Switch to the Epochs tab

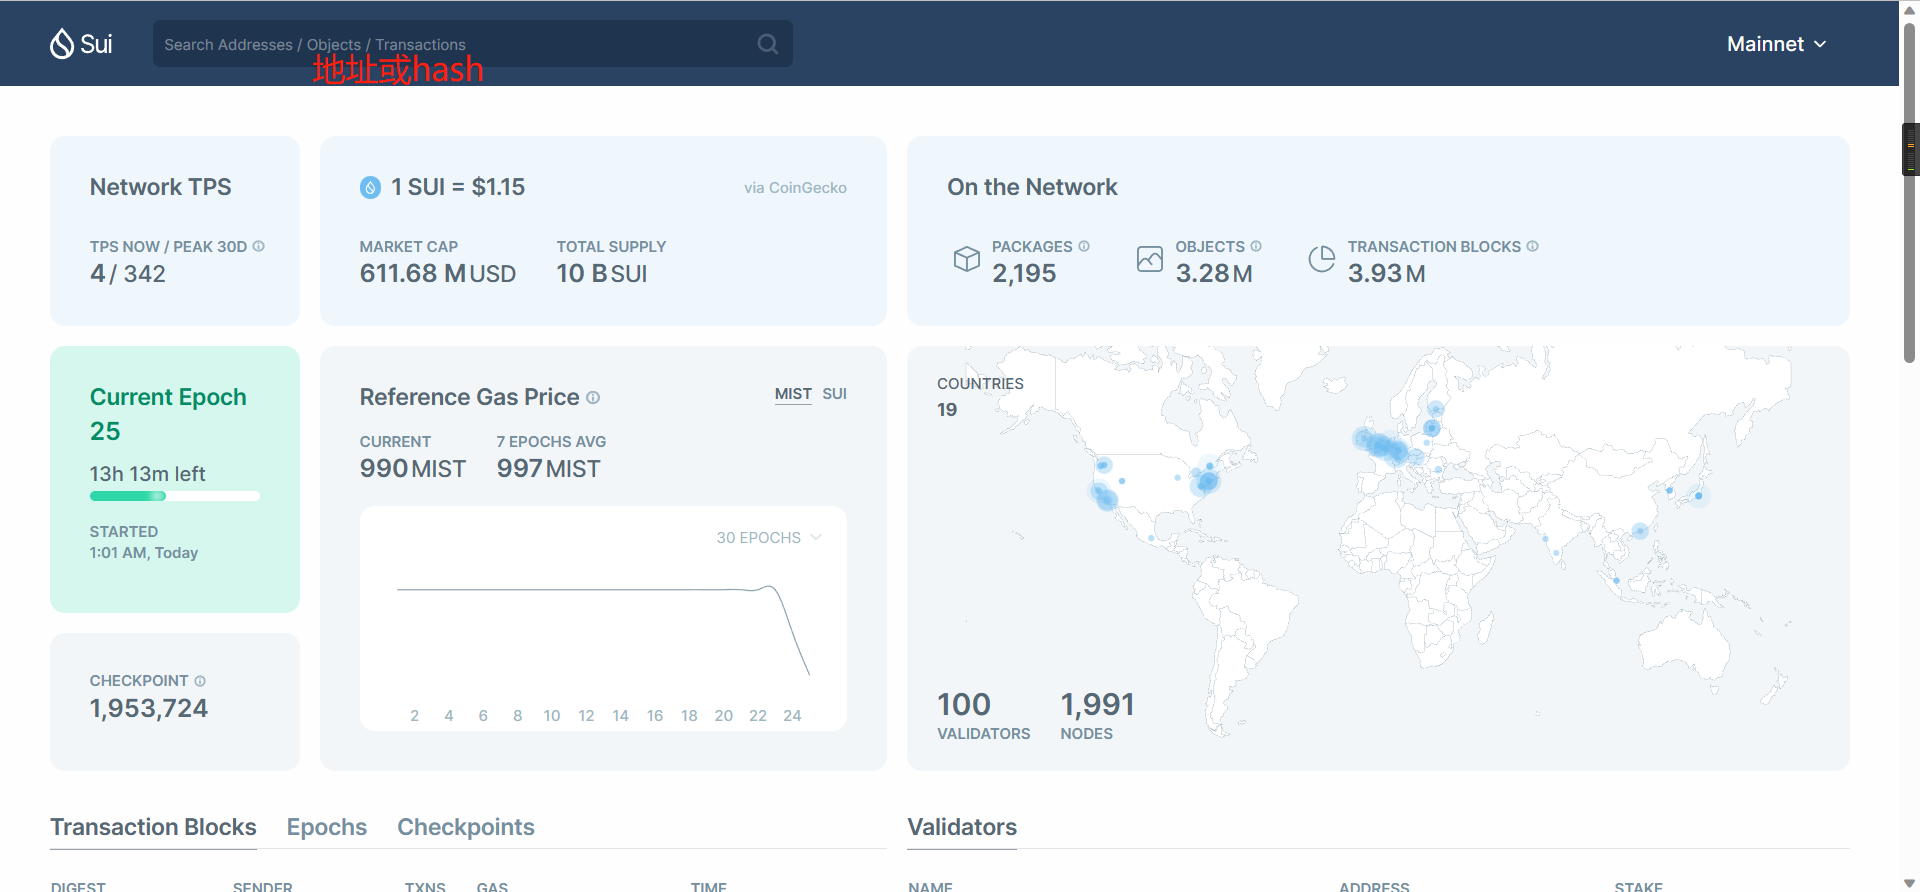(327, 827)
